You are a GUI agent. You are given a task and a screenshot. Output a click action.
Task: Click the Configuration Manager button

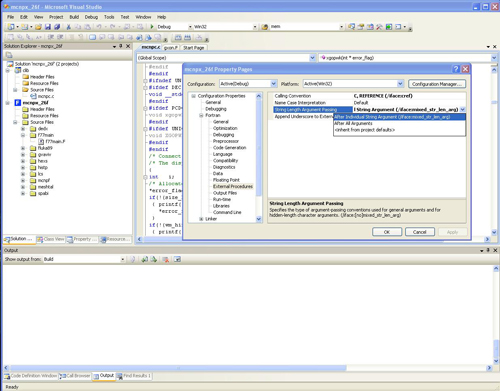click(437, 84)
